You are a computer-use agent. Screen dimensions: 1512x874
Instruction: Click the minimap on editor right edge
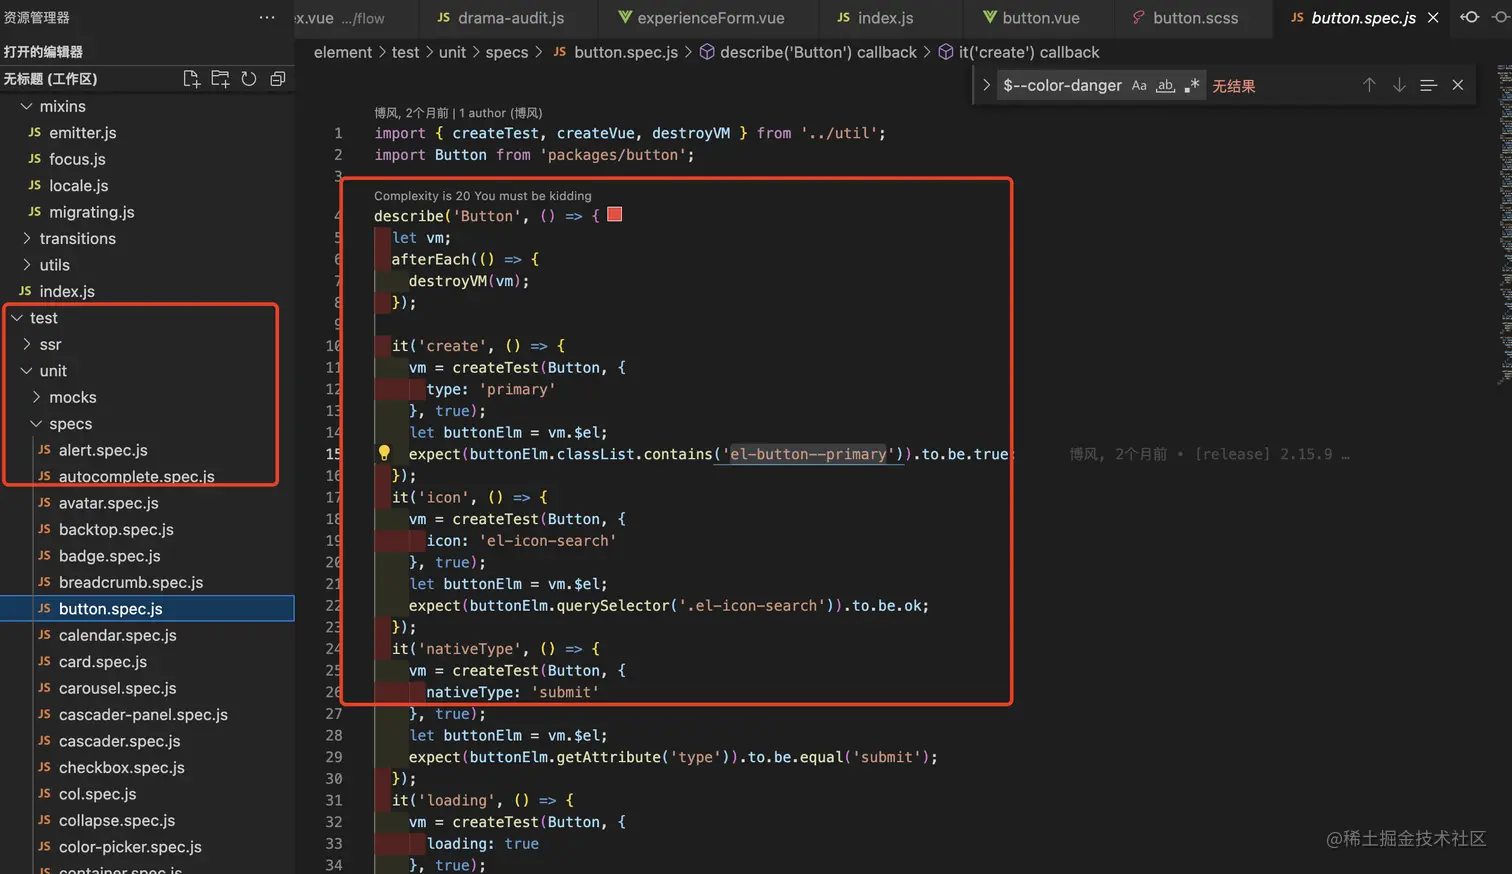tap(1504, 225)
